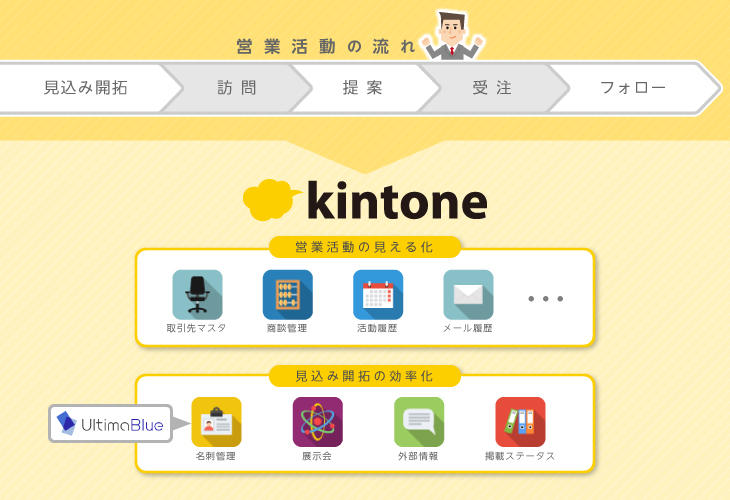
Task: Click the businessman character illustration
Action: (x=453, y=35)
